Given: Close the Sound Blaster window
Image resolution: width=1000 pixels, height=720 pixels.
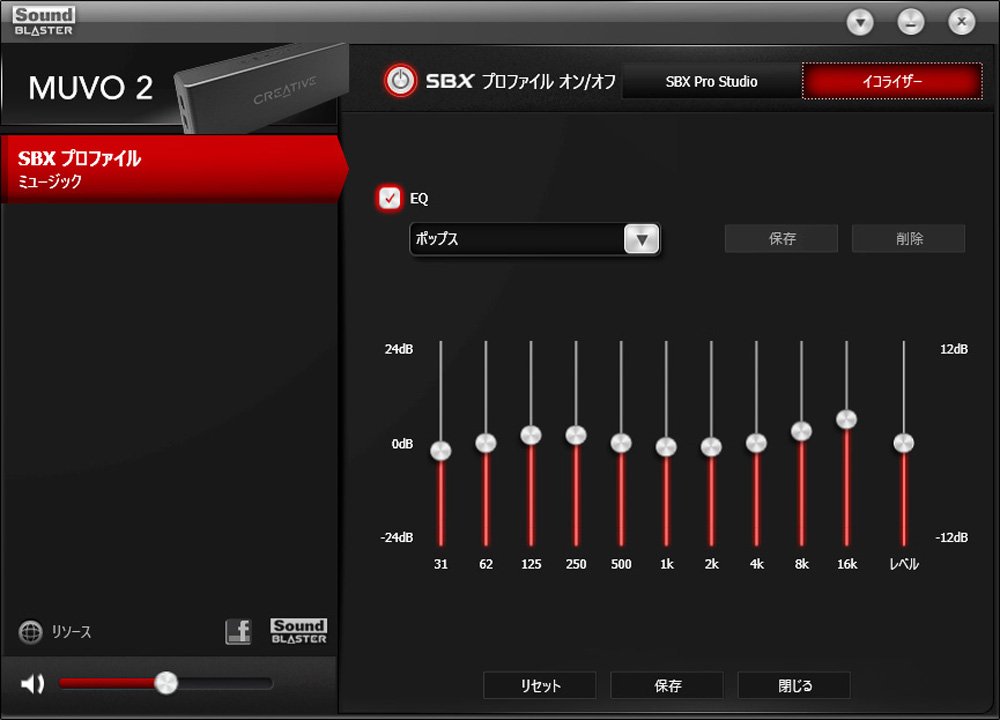Looking at the screenshot, I should [961, 22].
